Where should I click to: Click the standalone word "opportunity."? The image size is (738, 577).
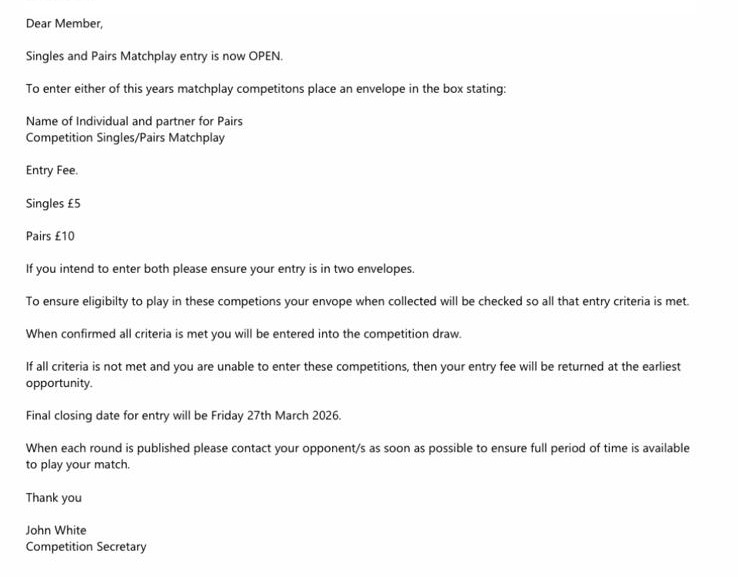pos(59,383)
